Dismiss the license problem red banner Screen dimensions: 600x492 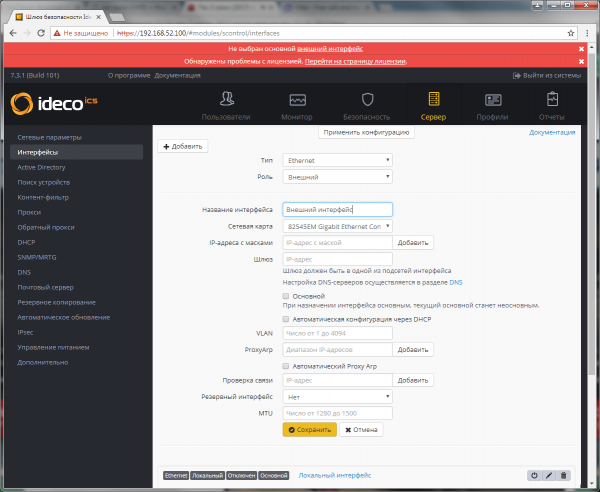[581, 62]
